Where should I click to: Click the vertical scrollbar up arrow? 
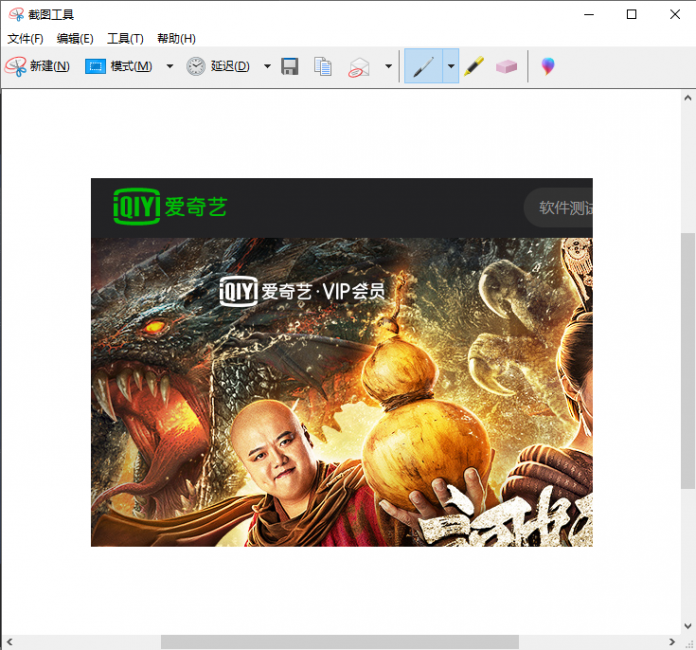tap(688, 98)
